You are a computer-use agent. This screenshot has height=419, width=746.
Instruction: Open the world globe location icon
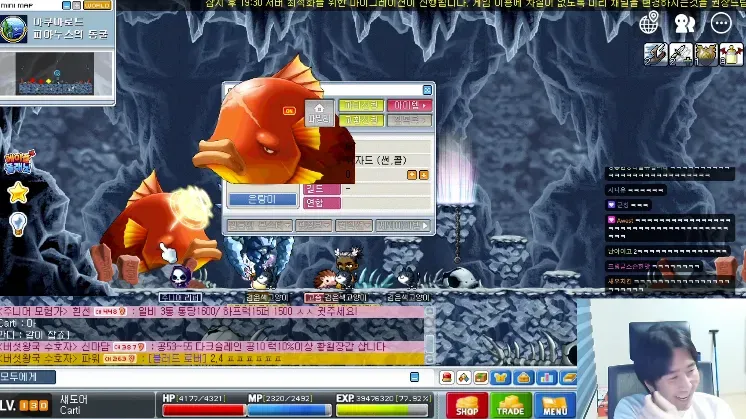point(649,22)
